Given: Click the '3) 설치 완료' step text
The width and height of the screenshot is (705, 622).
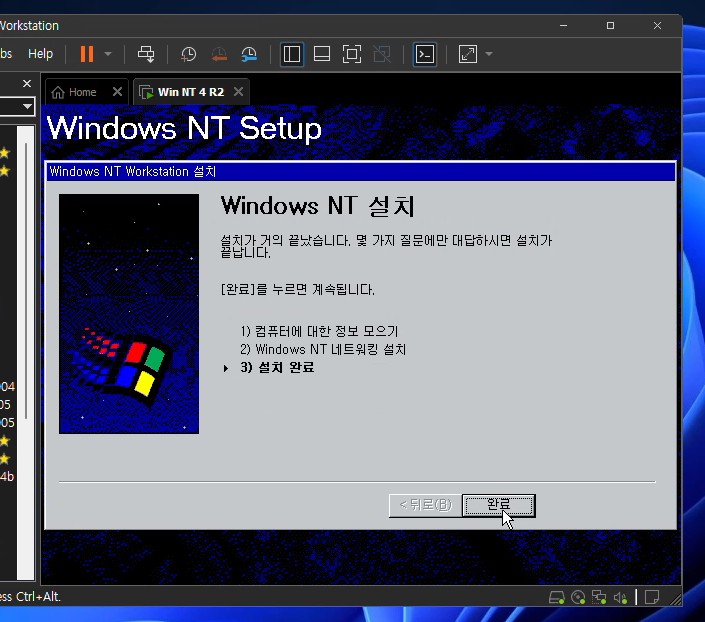Looking at the screenshot, I should pyautogui.click(x=277, y=367).
